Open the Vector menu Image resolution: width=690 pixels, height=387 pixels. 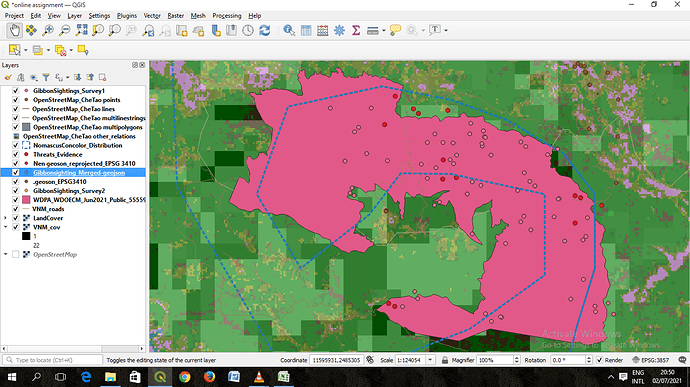tap(152, 15)
